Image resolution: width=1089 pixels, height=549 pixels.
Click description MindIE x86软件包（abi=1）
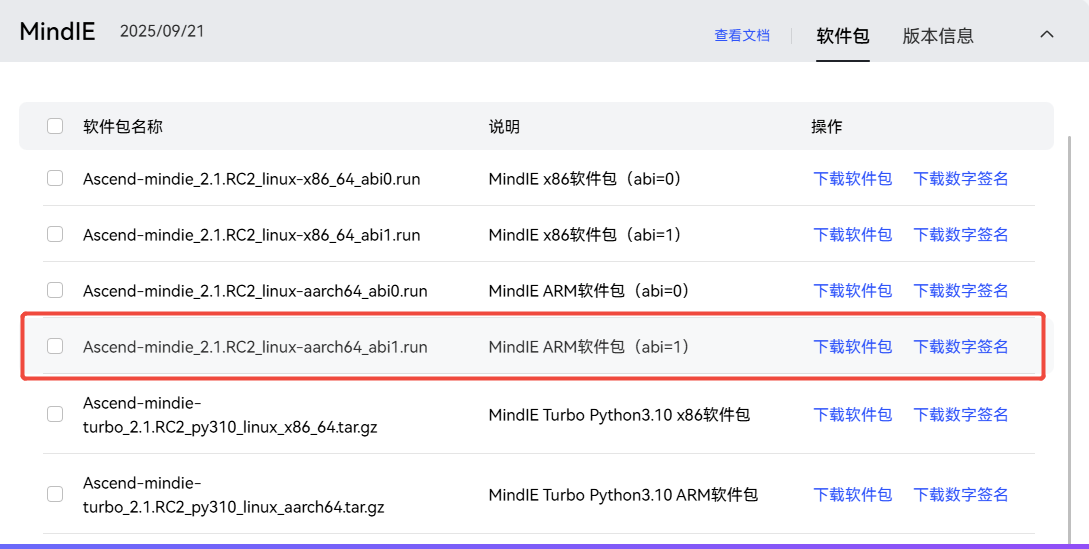coord(585,235)
